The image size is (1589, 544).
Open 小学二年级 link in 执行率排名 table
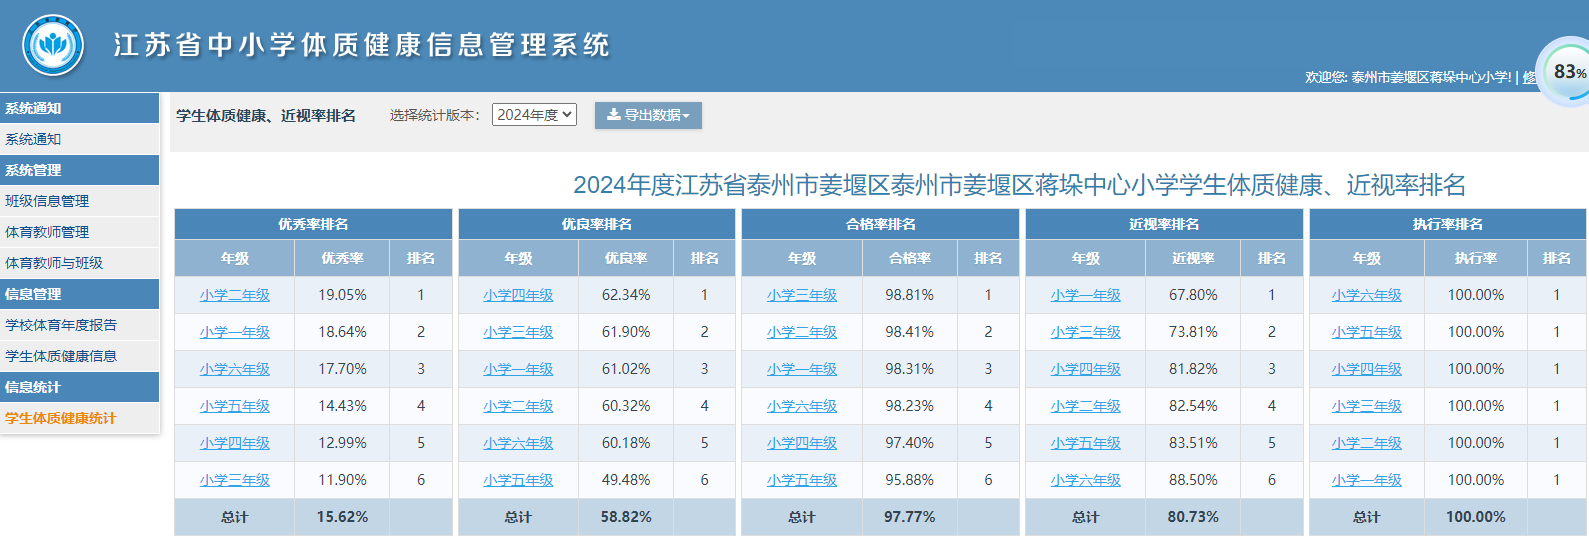pyautogui.click(x=1367, y=443)
